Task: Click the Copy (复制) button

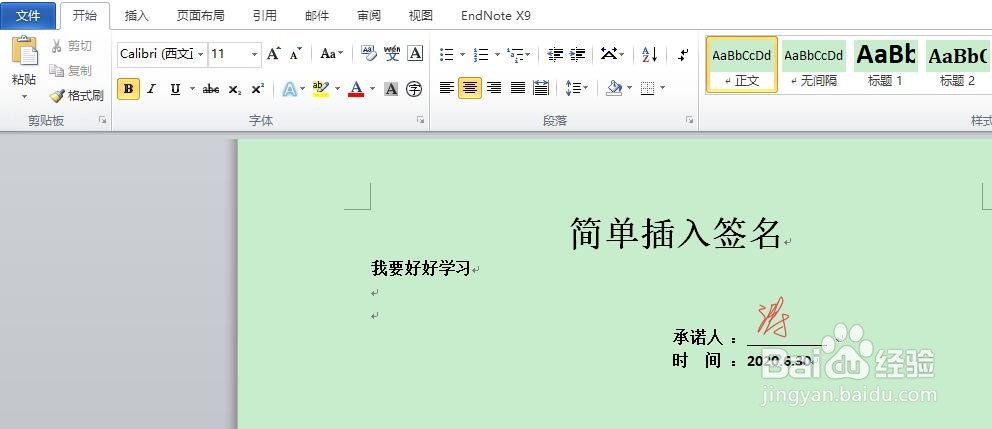Action: click(x=71, y=70)
